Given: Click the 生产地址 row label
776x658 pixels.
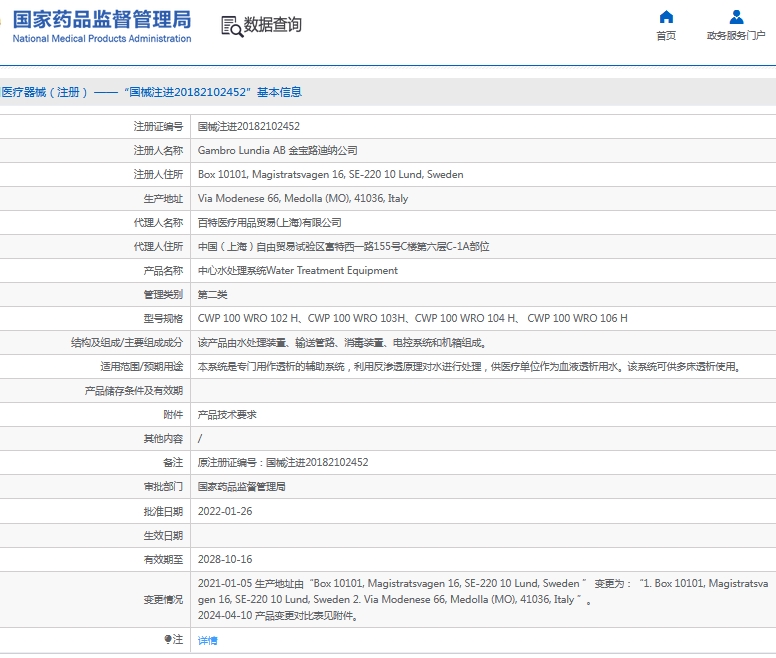Looking at the screenshot, I should (163, 199).
